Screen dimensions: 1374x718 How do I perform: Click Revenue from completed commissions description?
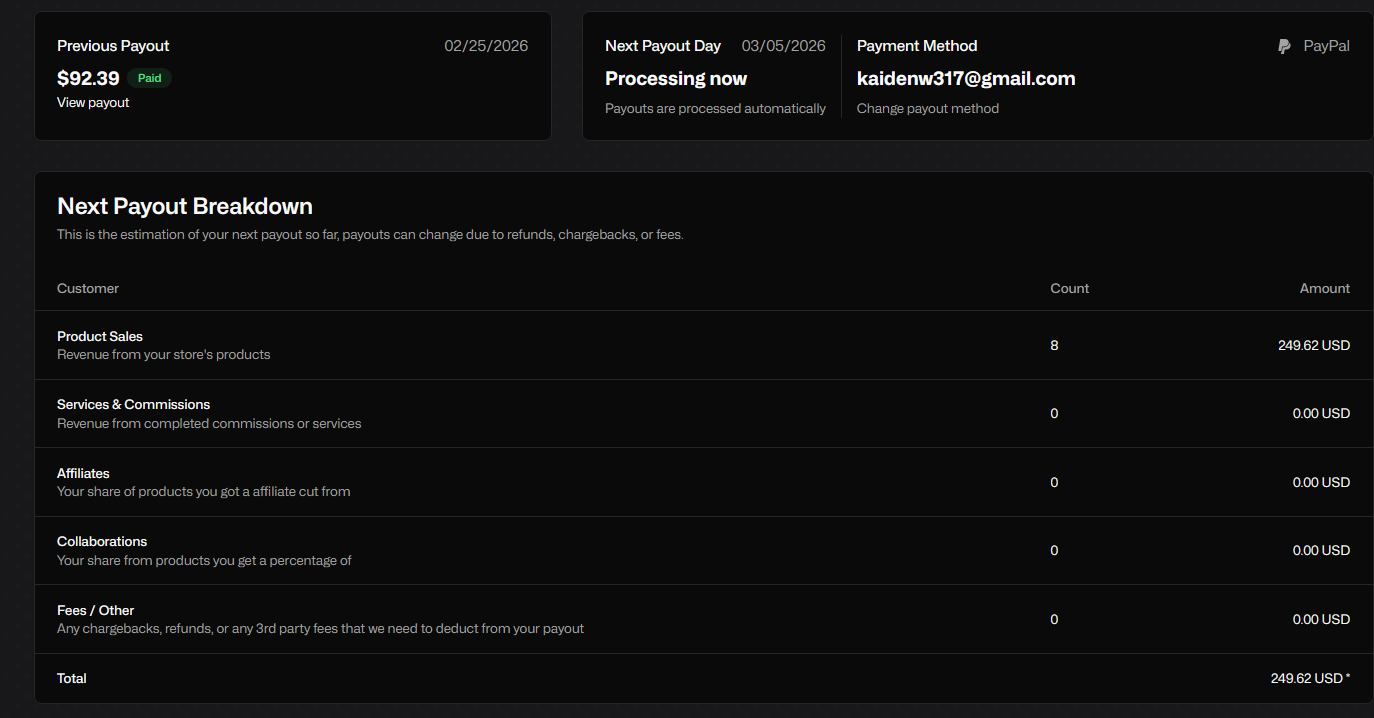click(209, 423)
